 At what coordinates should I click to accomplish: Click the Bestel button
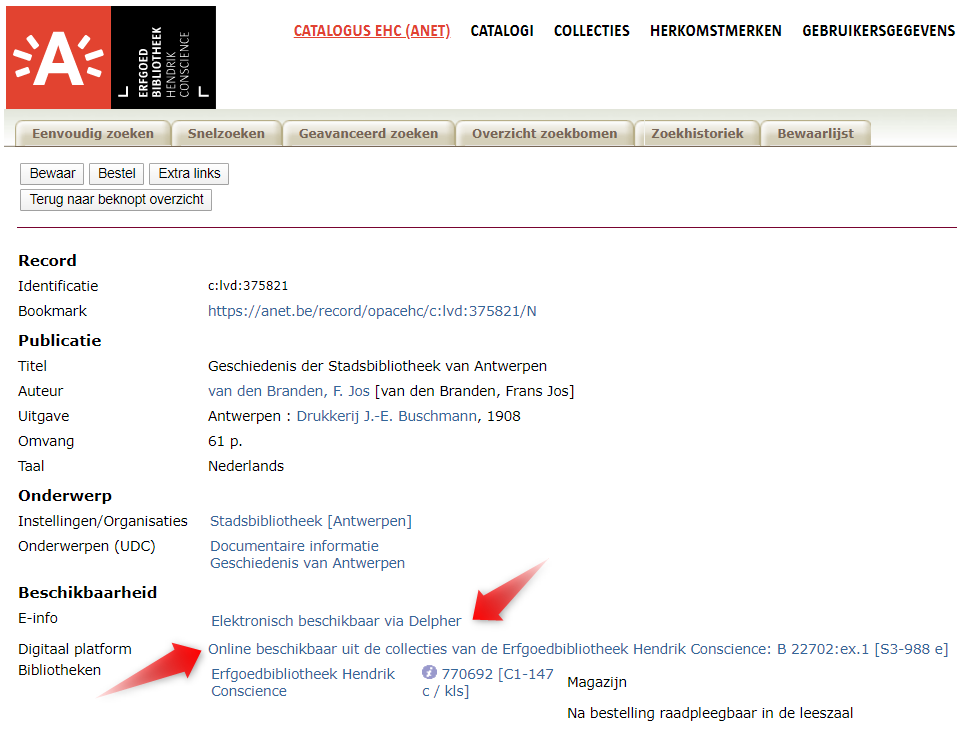(x=116, y=174)
